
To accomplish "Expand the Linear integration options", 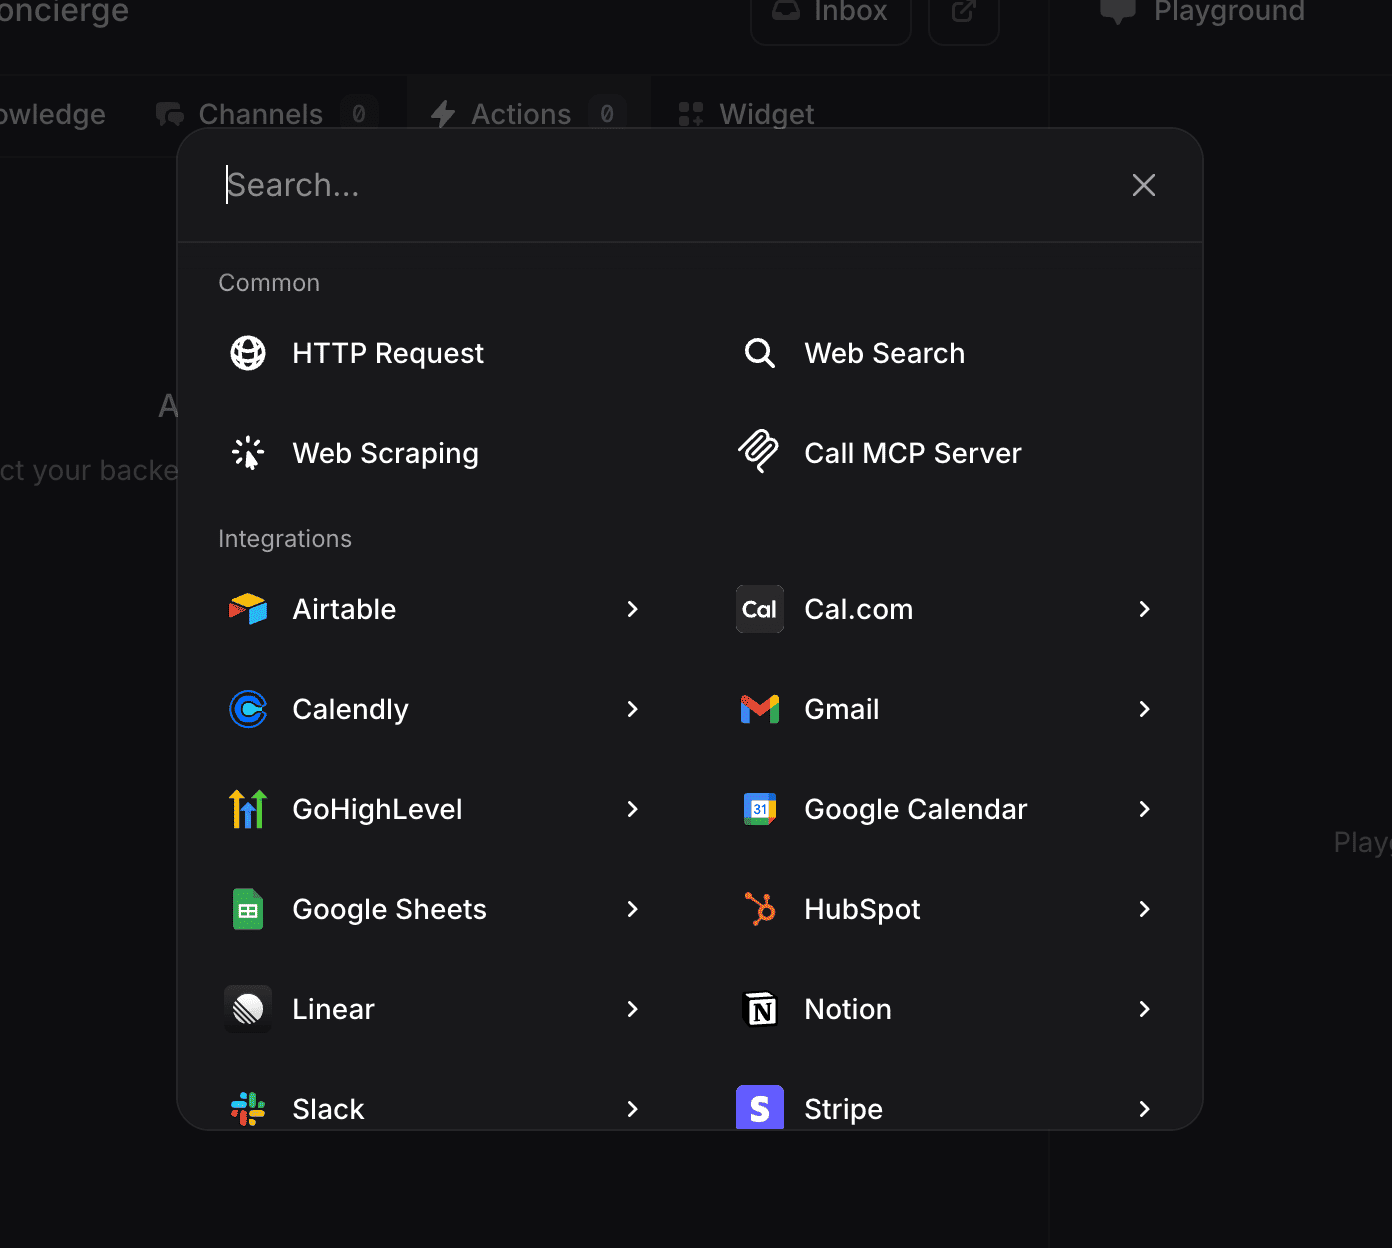I will (x=632, y=1009).
